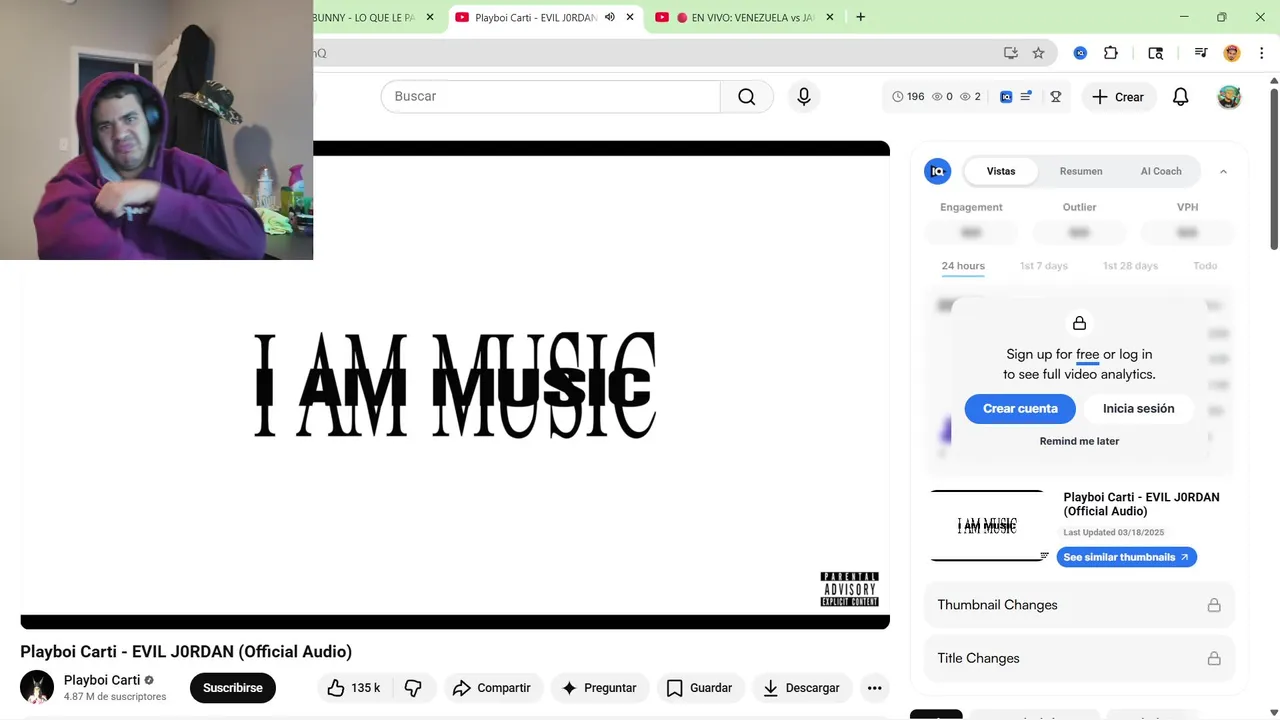Expand the Thumbnail Changes section
The height and width of the screenshot is (720, 1280).
[1079, 605]
